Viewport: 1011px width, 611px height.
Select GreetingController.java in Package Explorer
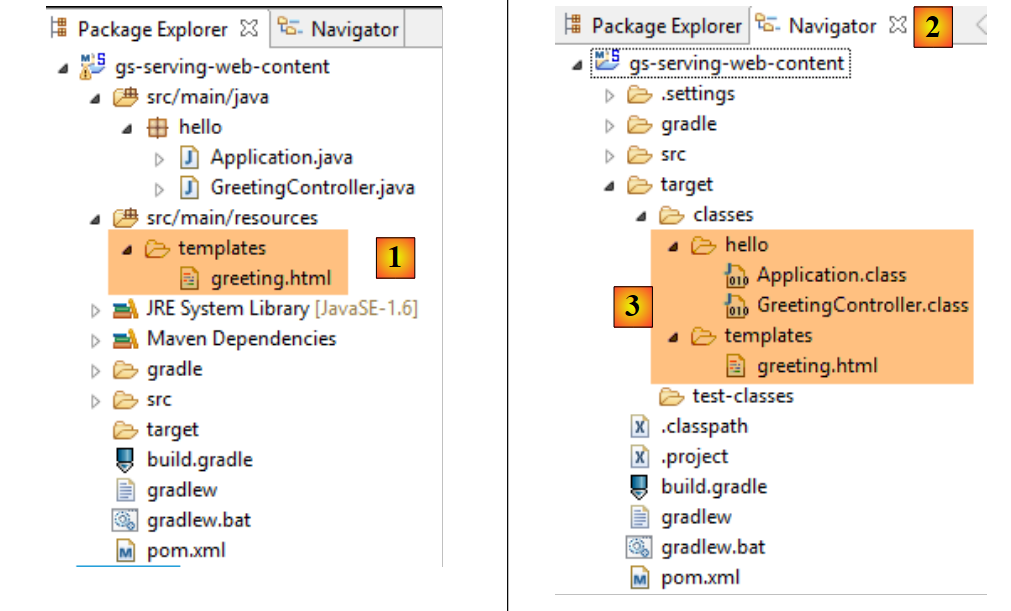pos(312,188)
